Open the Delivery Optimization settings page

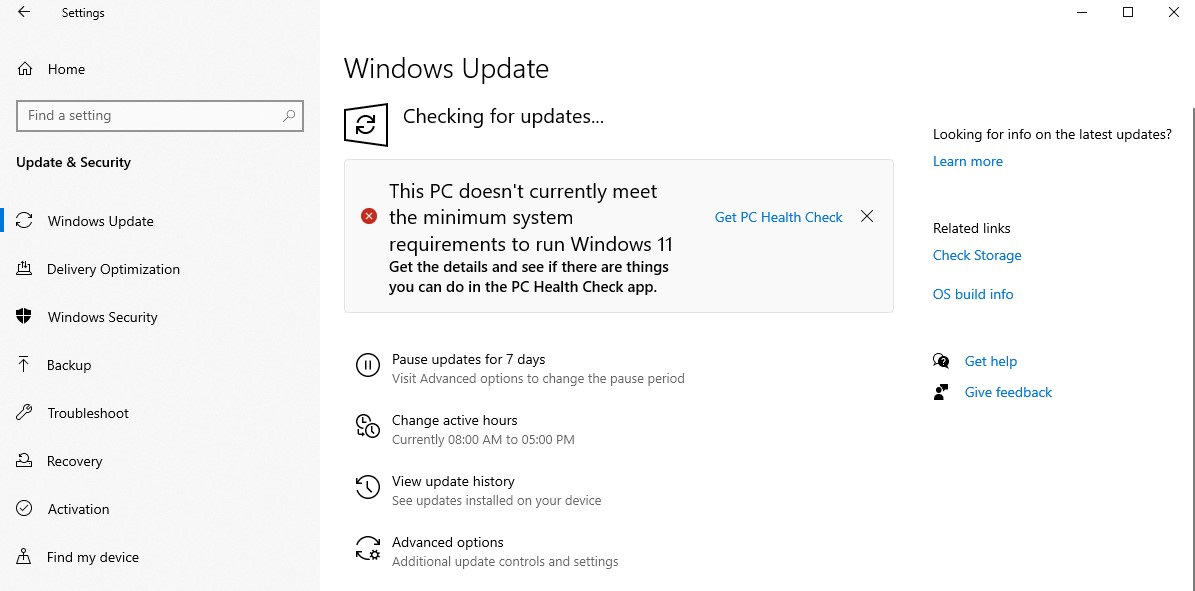pyautogui.click(x=113, y=269)
